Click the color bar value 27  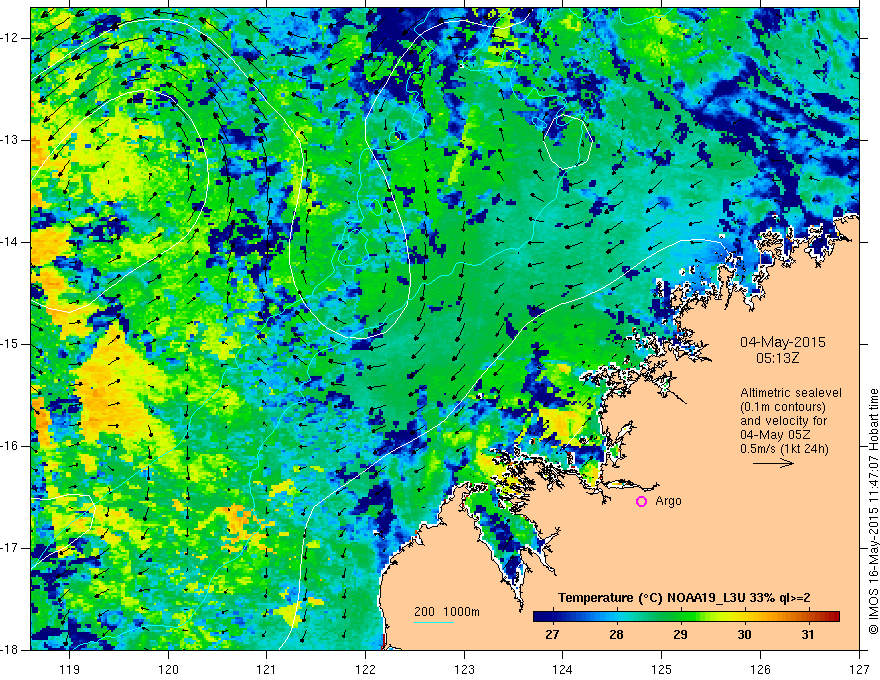[552, 635]
